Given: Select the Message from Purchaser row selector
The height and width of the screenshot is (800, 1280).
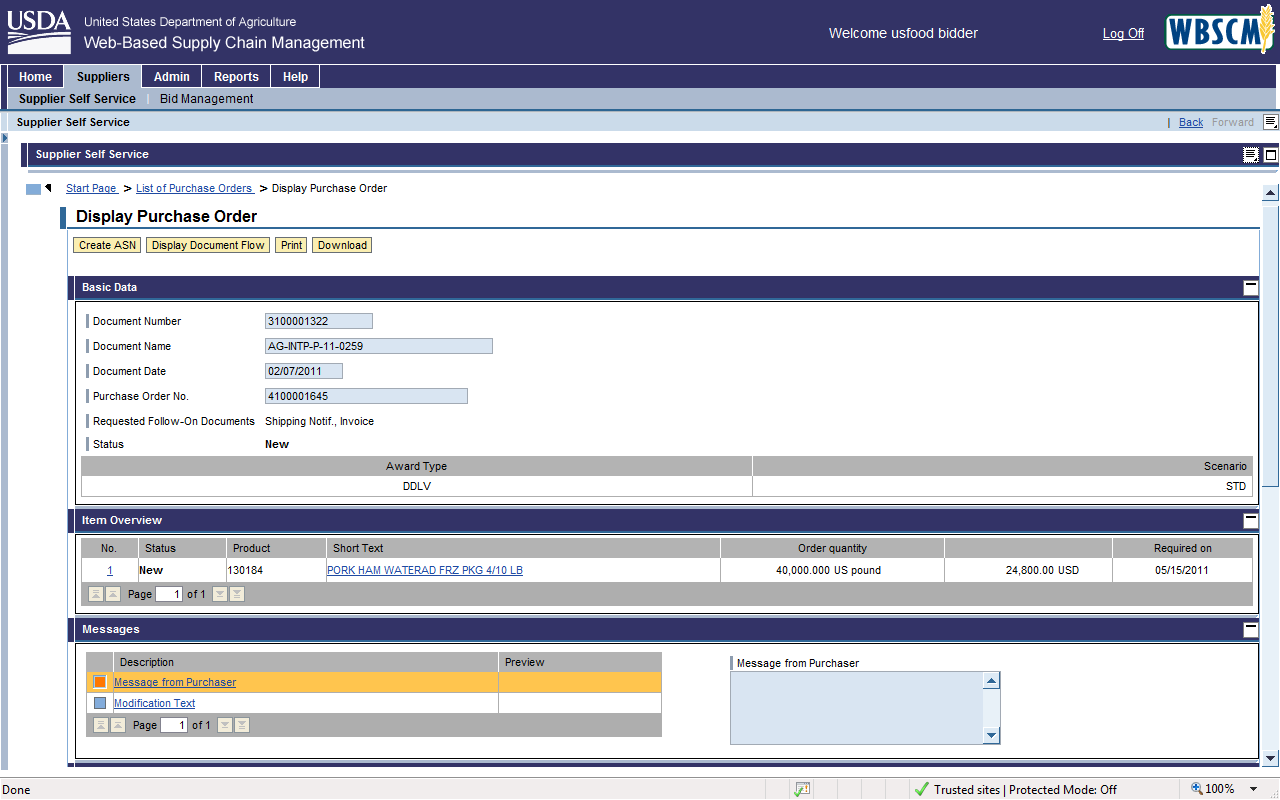Looking at the screenshot, I should coord(100,682).
